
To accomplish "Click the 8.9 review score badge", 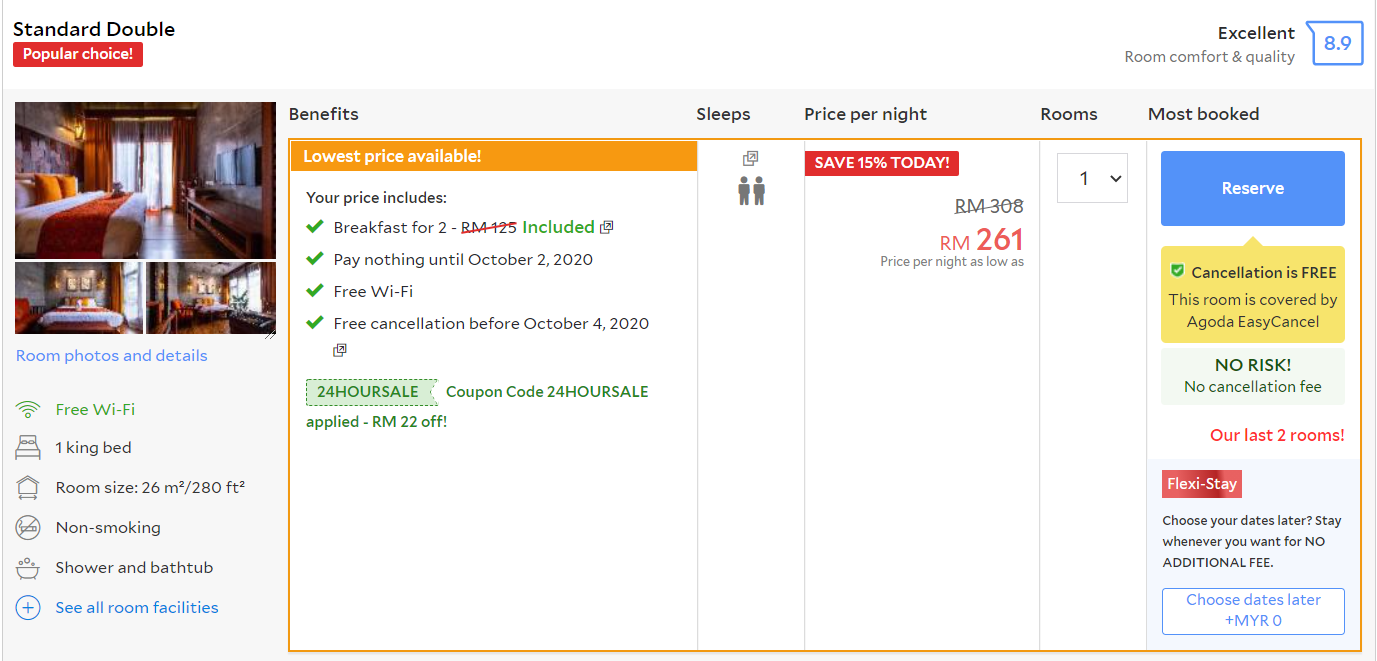I will tap(1336, 43).
